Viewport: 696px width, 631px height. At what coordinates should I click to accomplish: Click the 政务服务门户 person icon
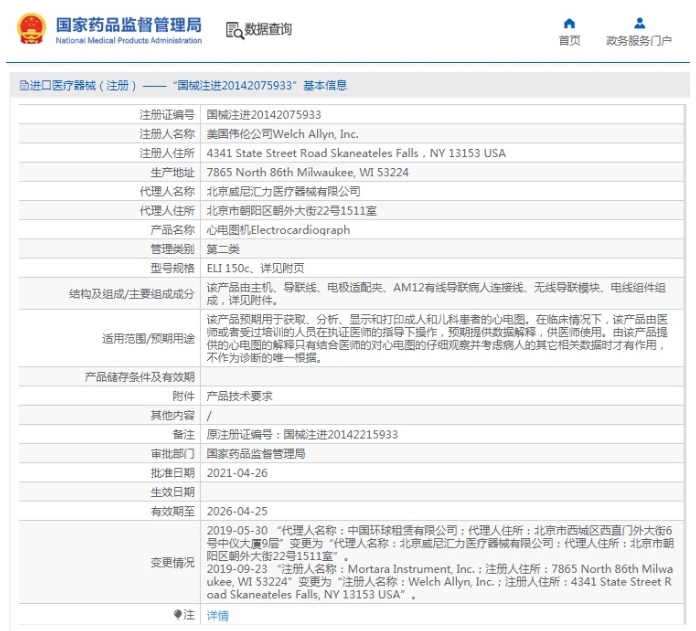pyautogui.click(x=639, y=23)
